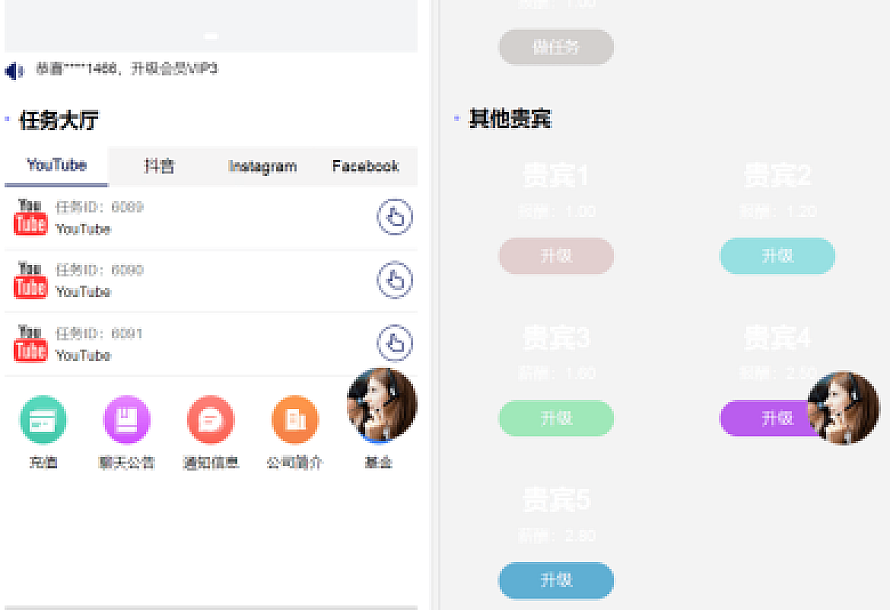
Task: Tap the hand icon for task 6089
Action: (x=395, y=217)
